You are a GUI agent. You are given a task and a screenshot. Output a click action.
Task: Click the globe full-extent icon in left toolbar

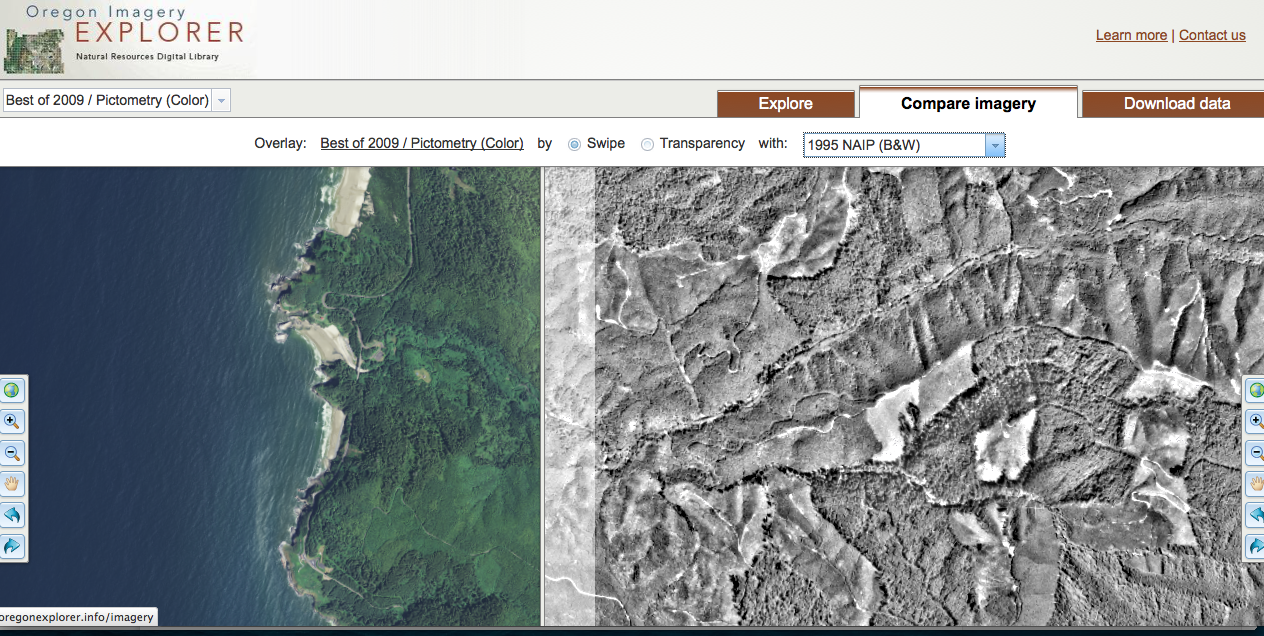(12, 390)
